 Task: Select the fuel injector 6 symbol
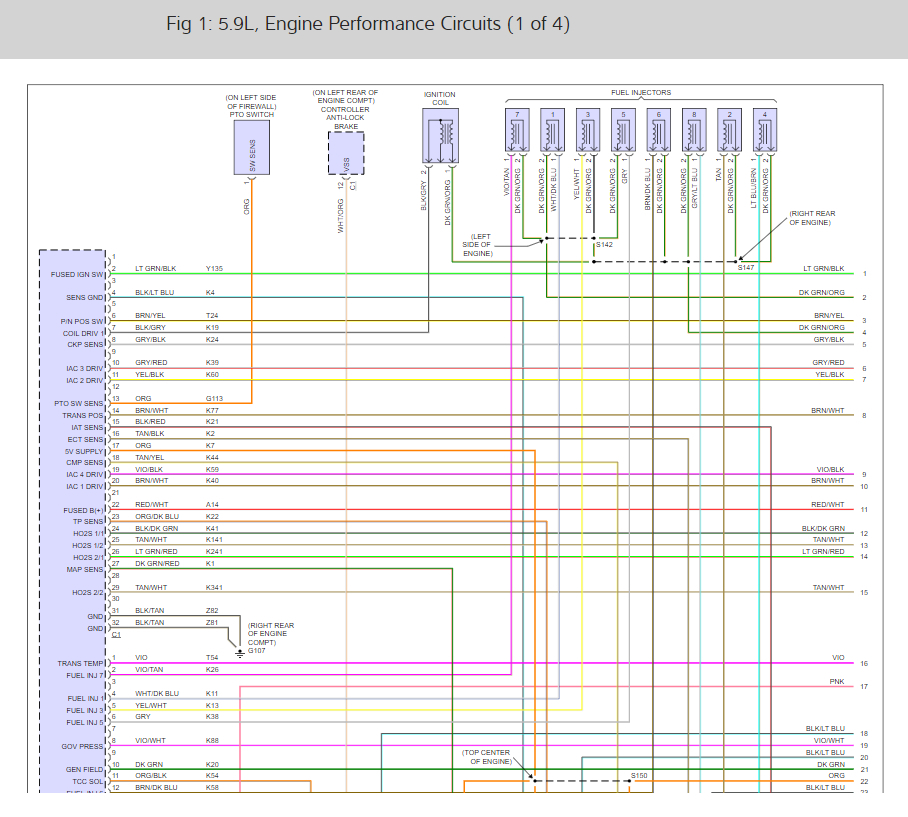point(659,130)
